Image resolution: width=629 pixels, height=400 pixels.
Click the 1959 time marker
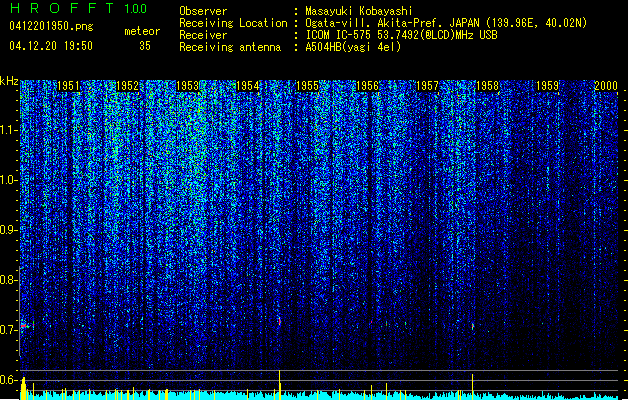coord(547,86)
